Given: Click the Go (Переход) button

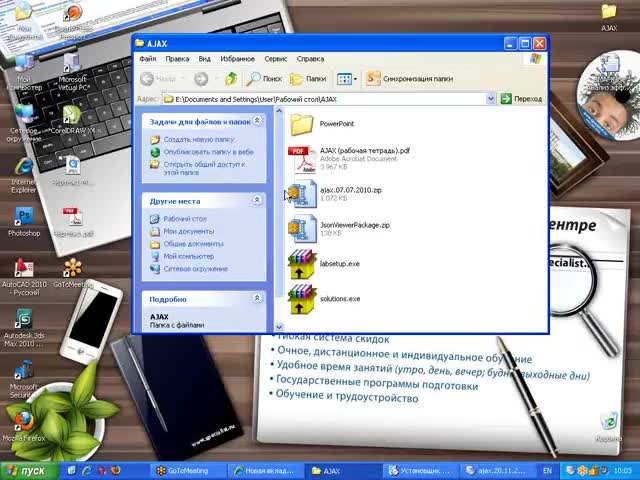Looking at the screenshot, I should [521, 99].
